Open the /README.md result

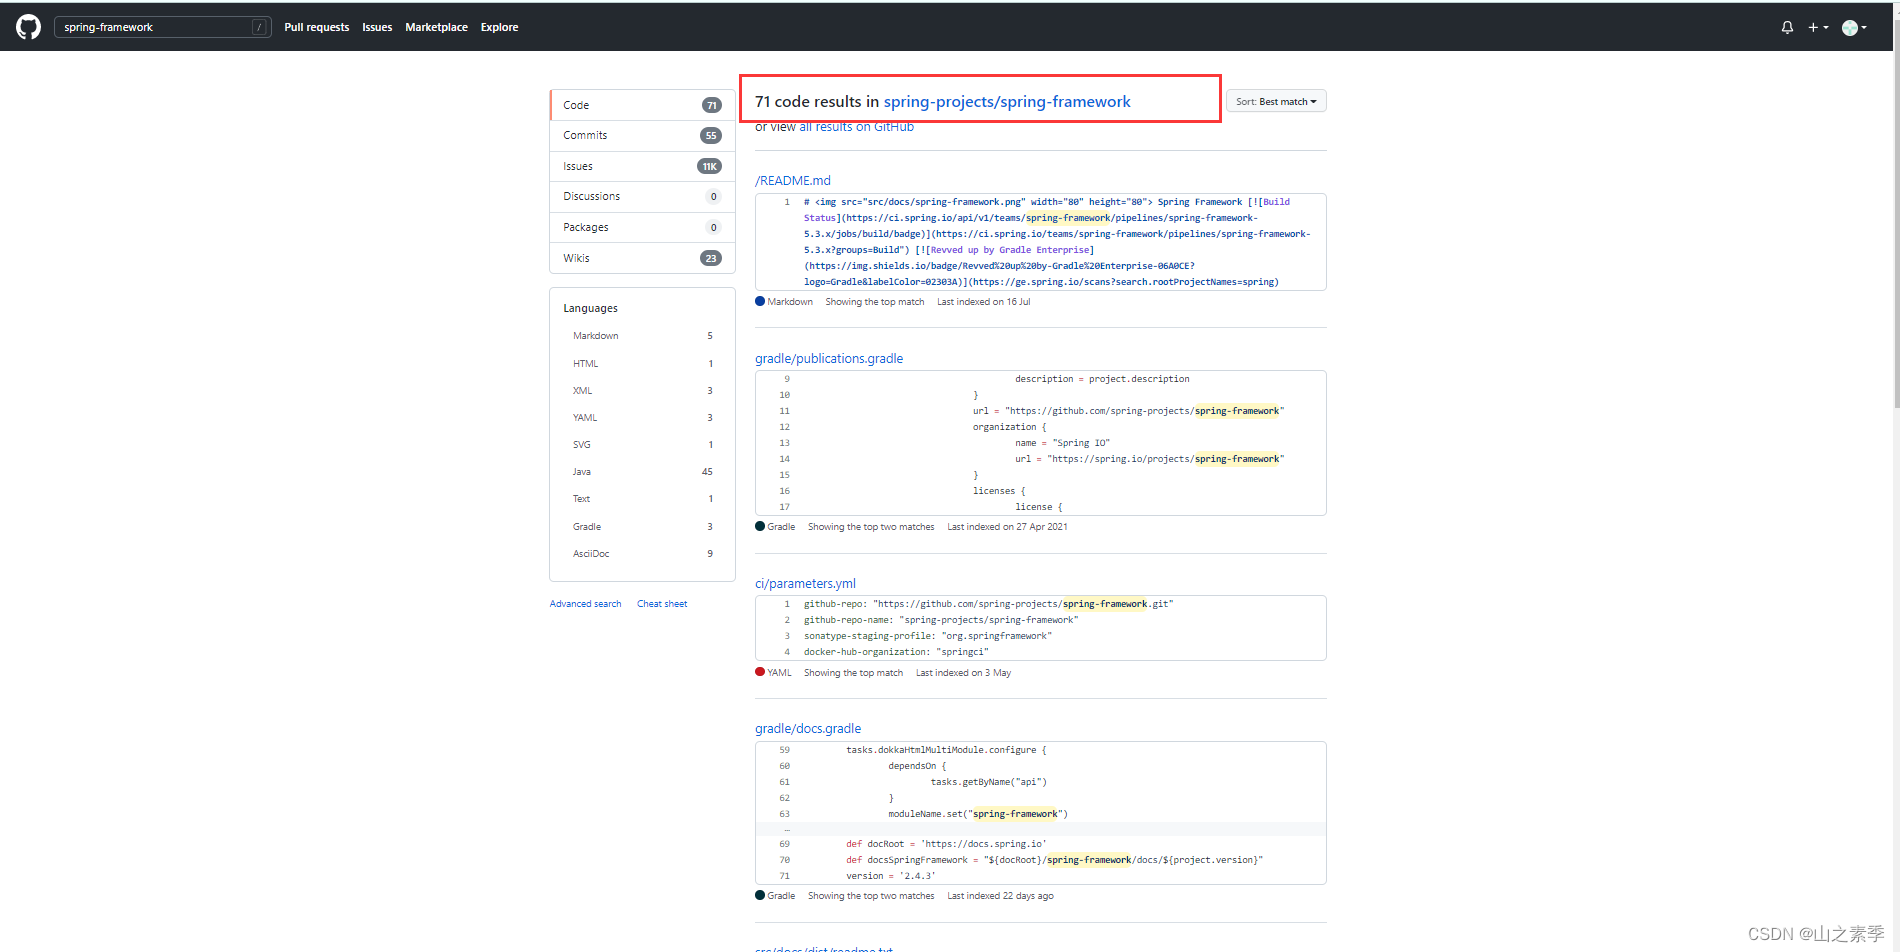click(793, 181)
